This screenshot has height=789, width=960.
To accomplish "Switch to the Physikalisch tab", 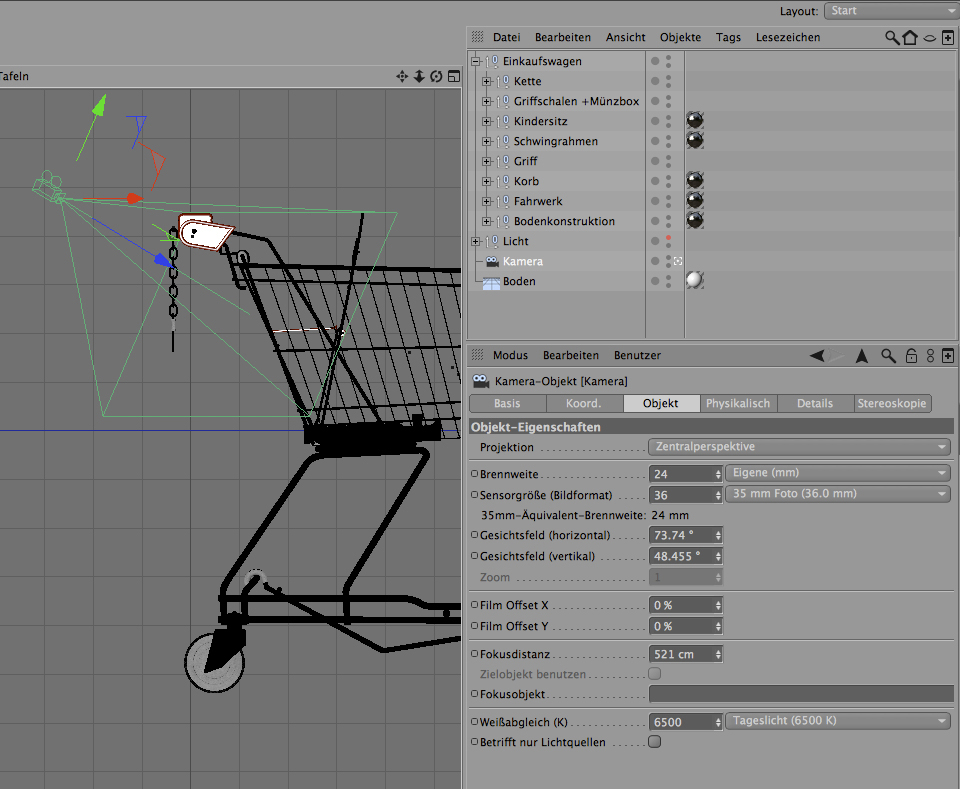I will [738, 403].
